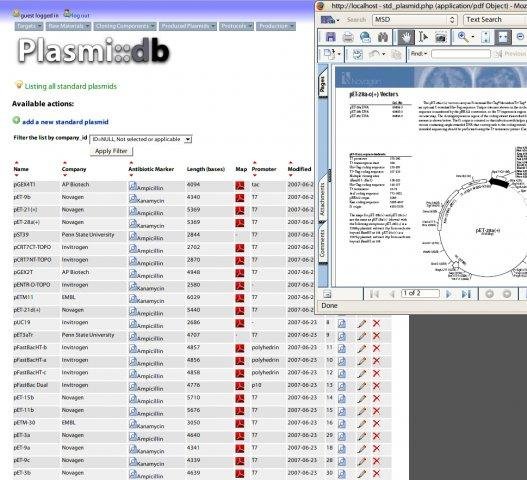Open the Production menu

[x=276, y=26]
